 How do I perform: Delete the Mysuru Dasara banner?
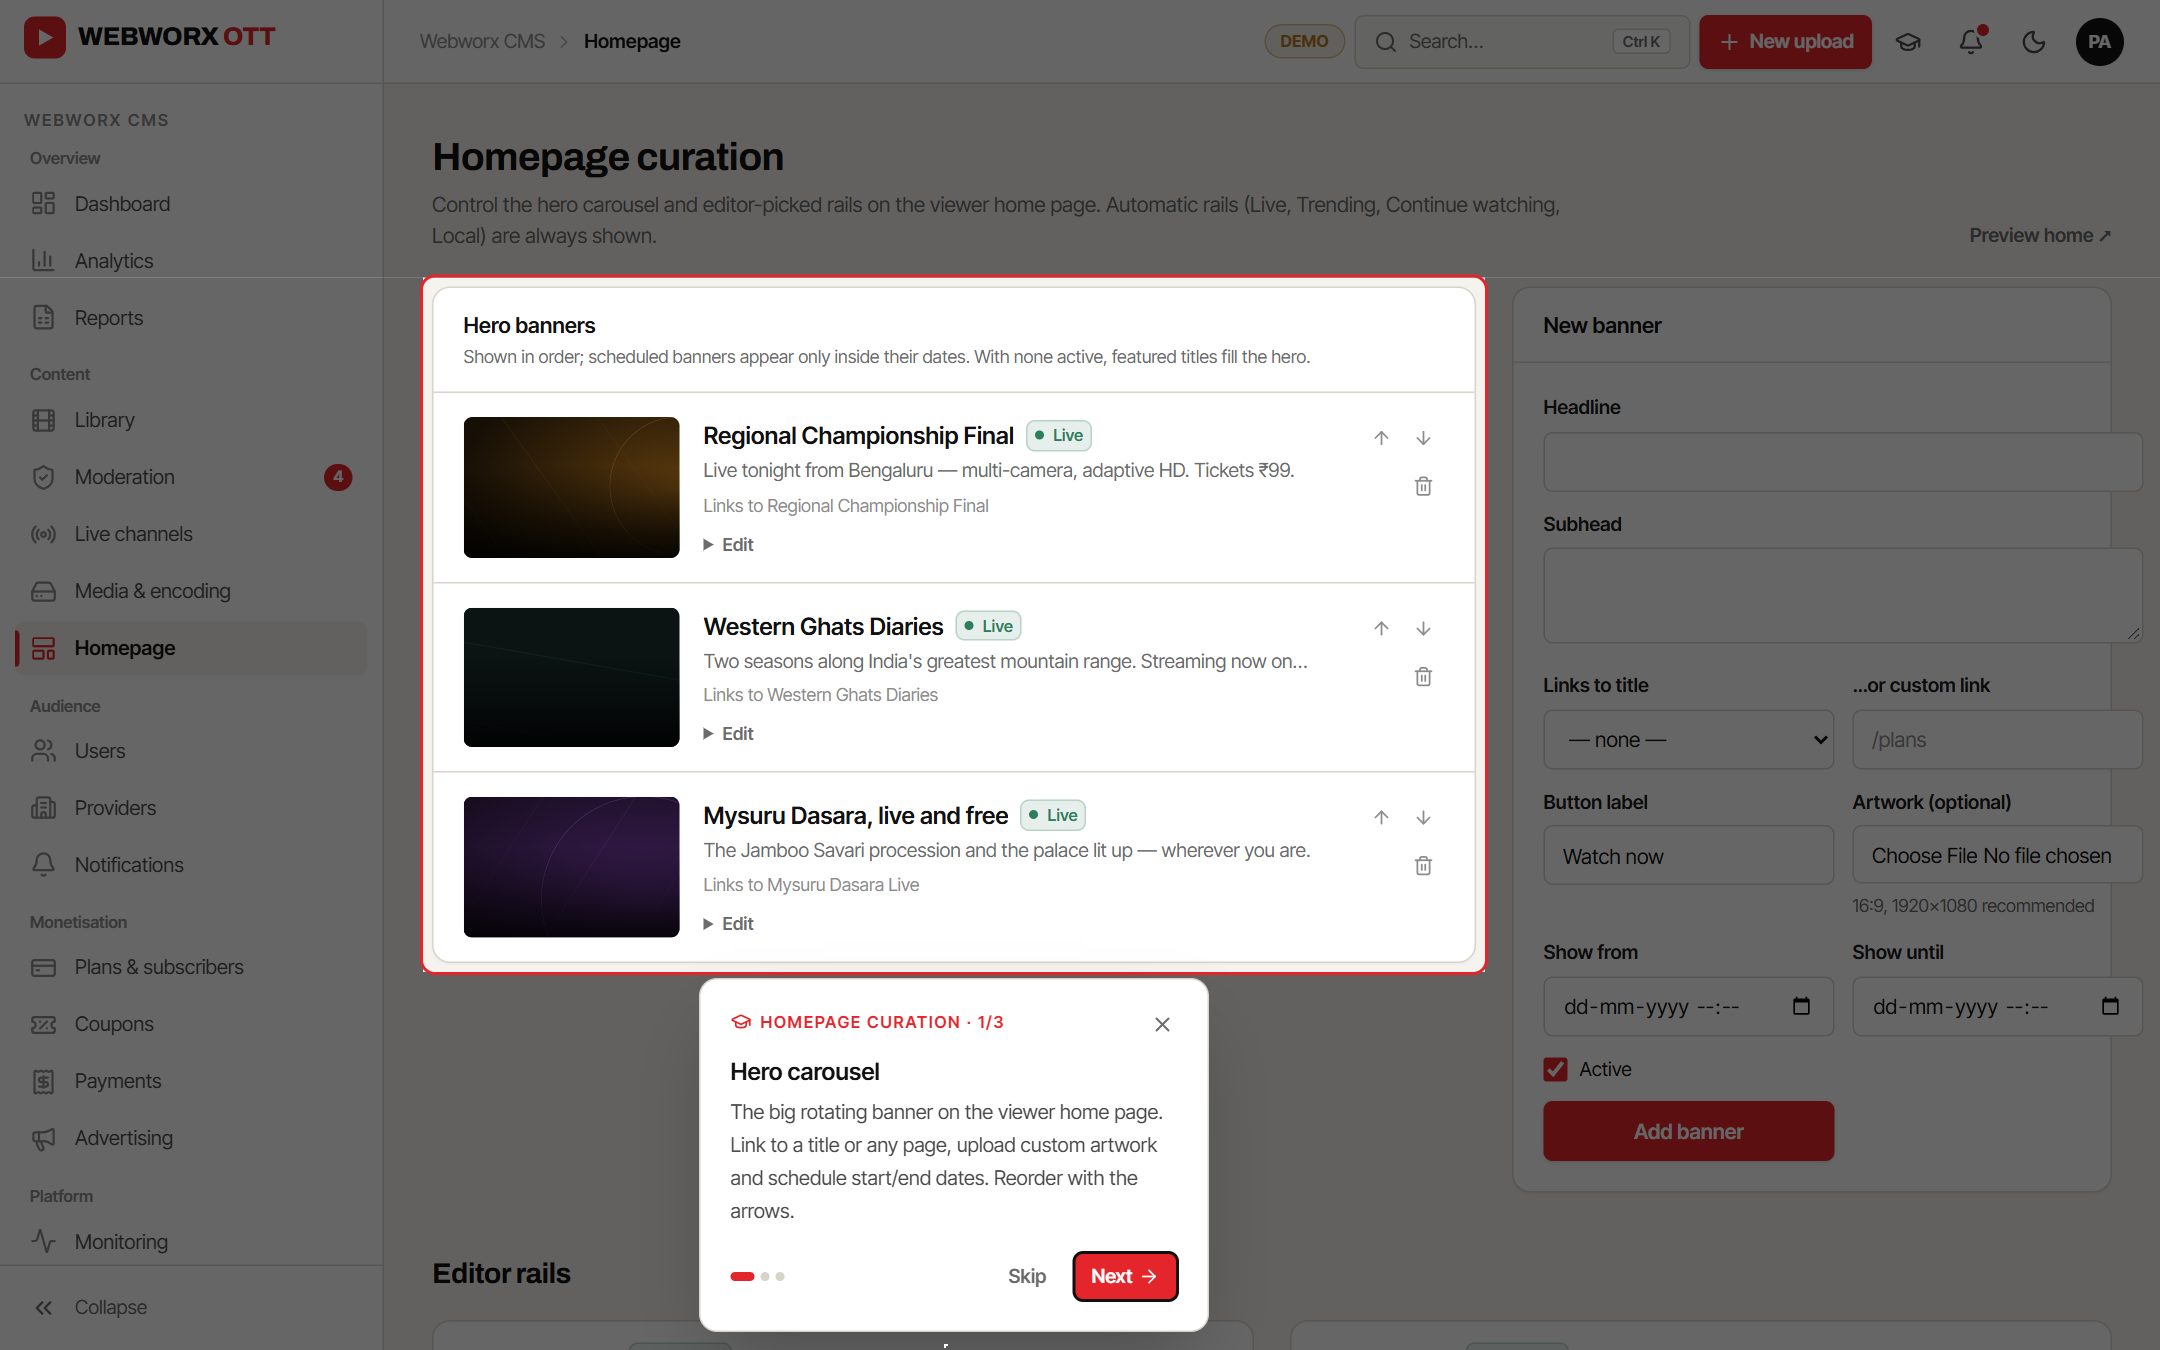(x=1423, y=866)
